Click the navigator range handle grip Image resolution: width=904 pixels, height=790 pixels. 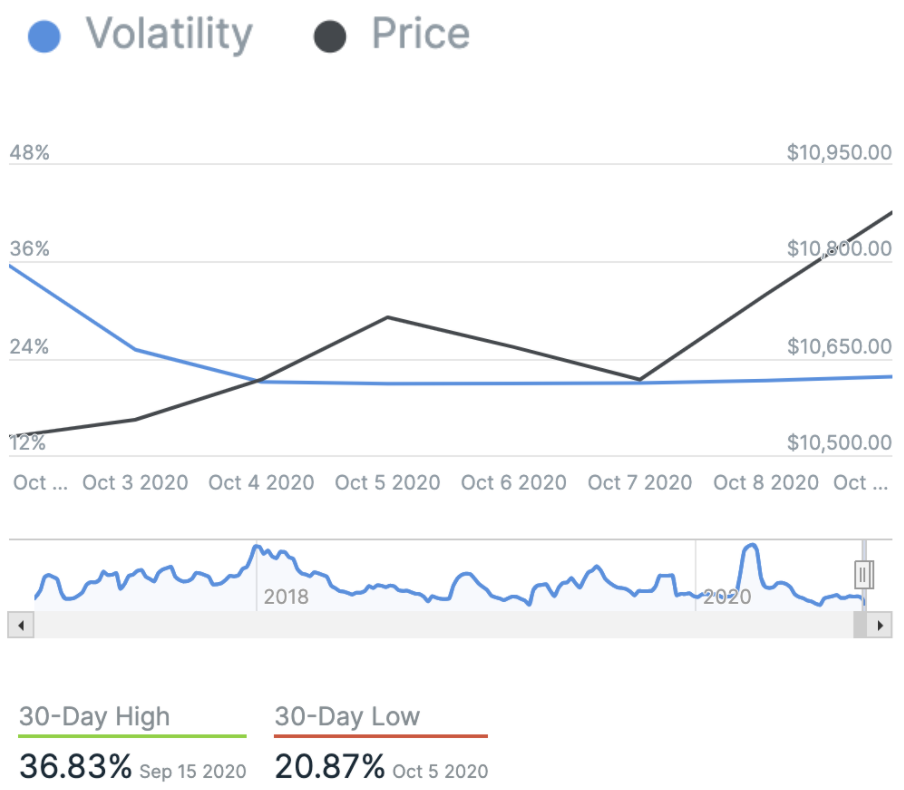(x=864, y=574)
